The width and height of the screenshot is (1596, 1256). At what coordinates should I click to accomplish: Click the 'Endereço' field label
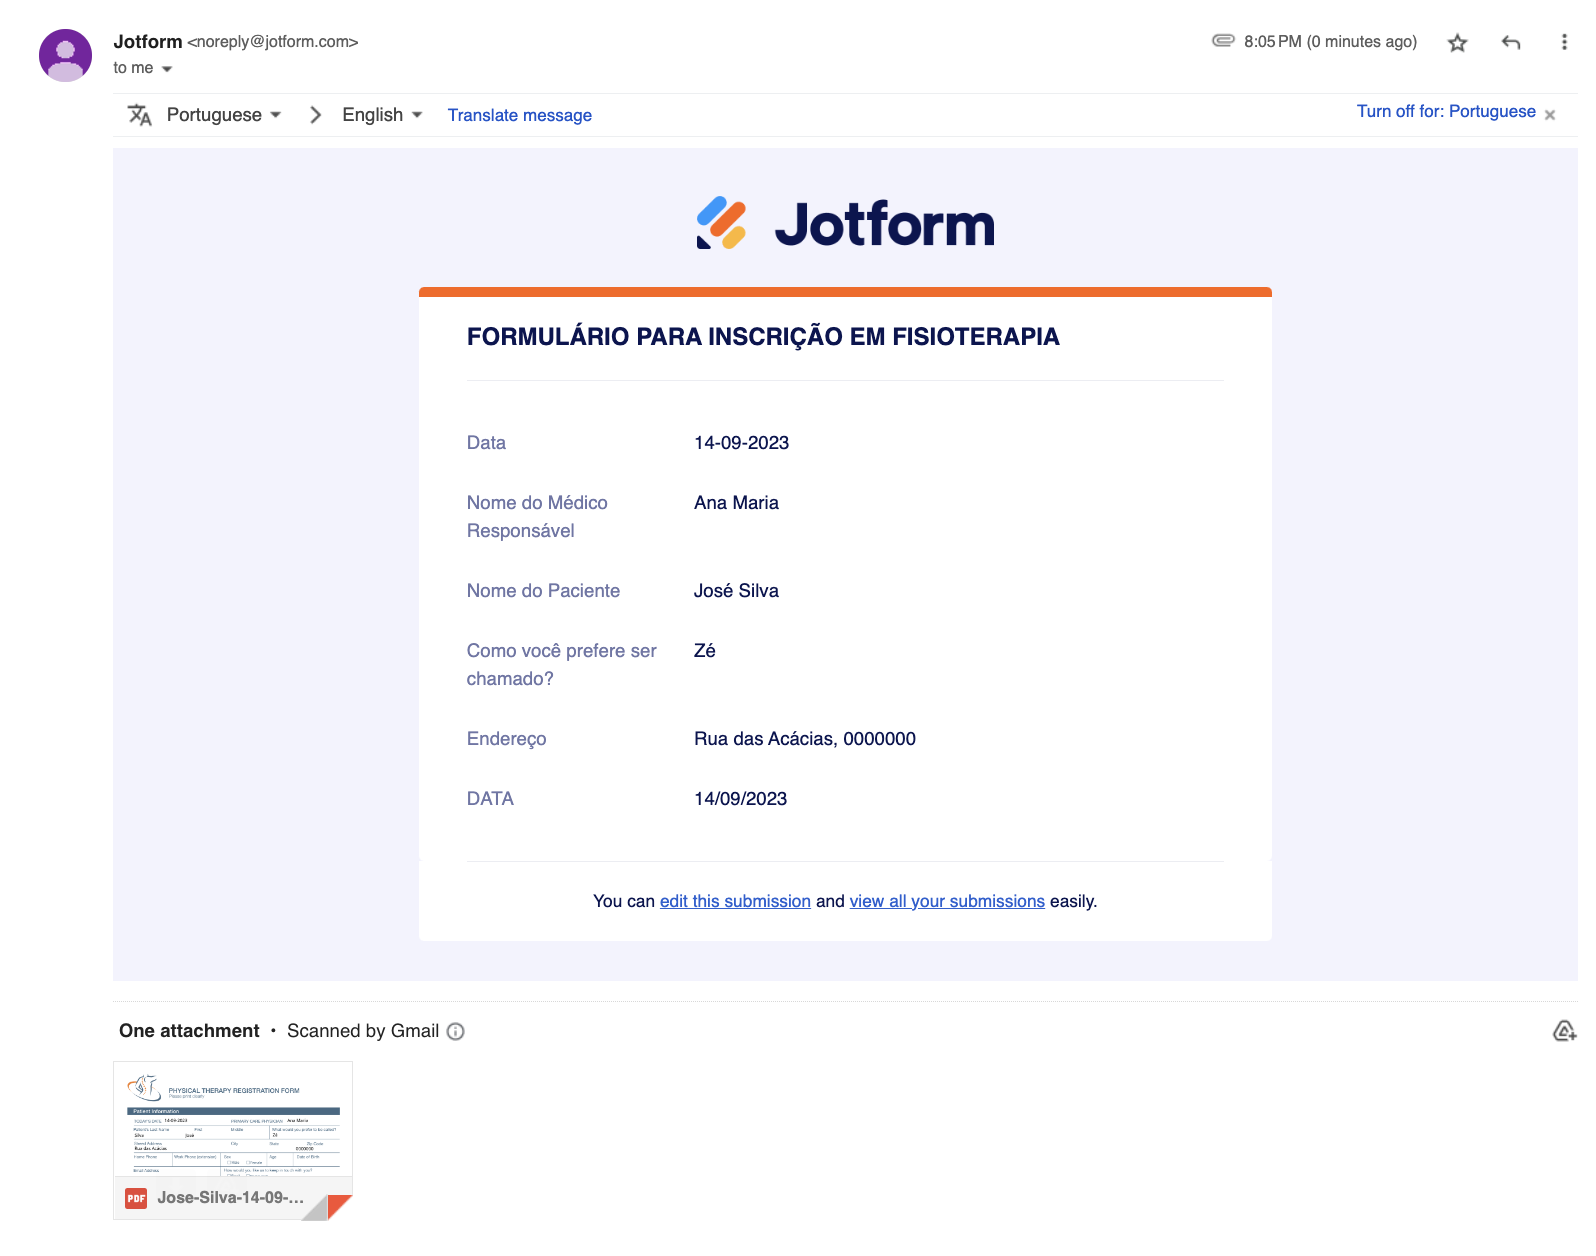(x=507, y=739)
